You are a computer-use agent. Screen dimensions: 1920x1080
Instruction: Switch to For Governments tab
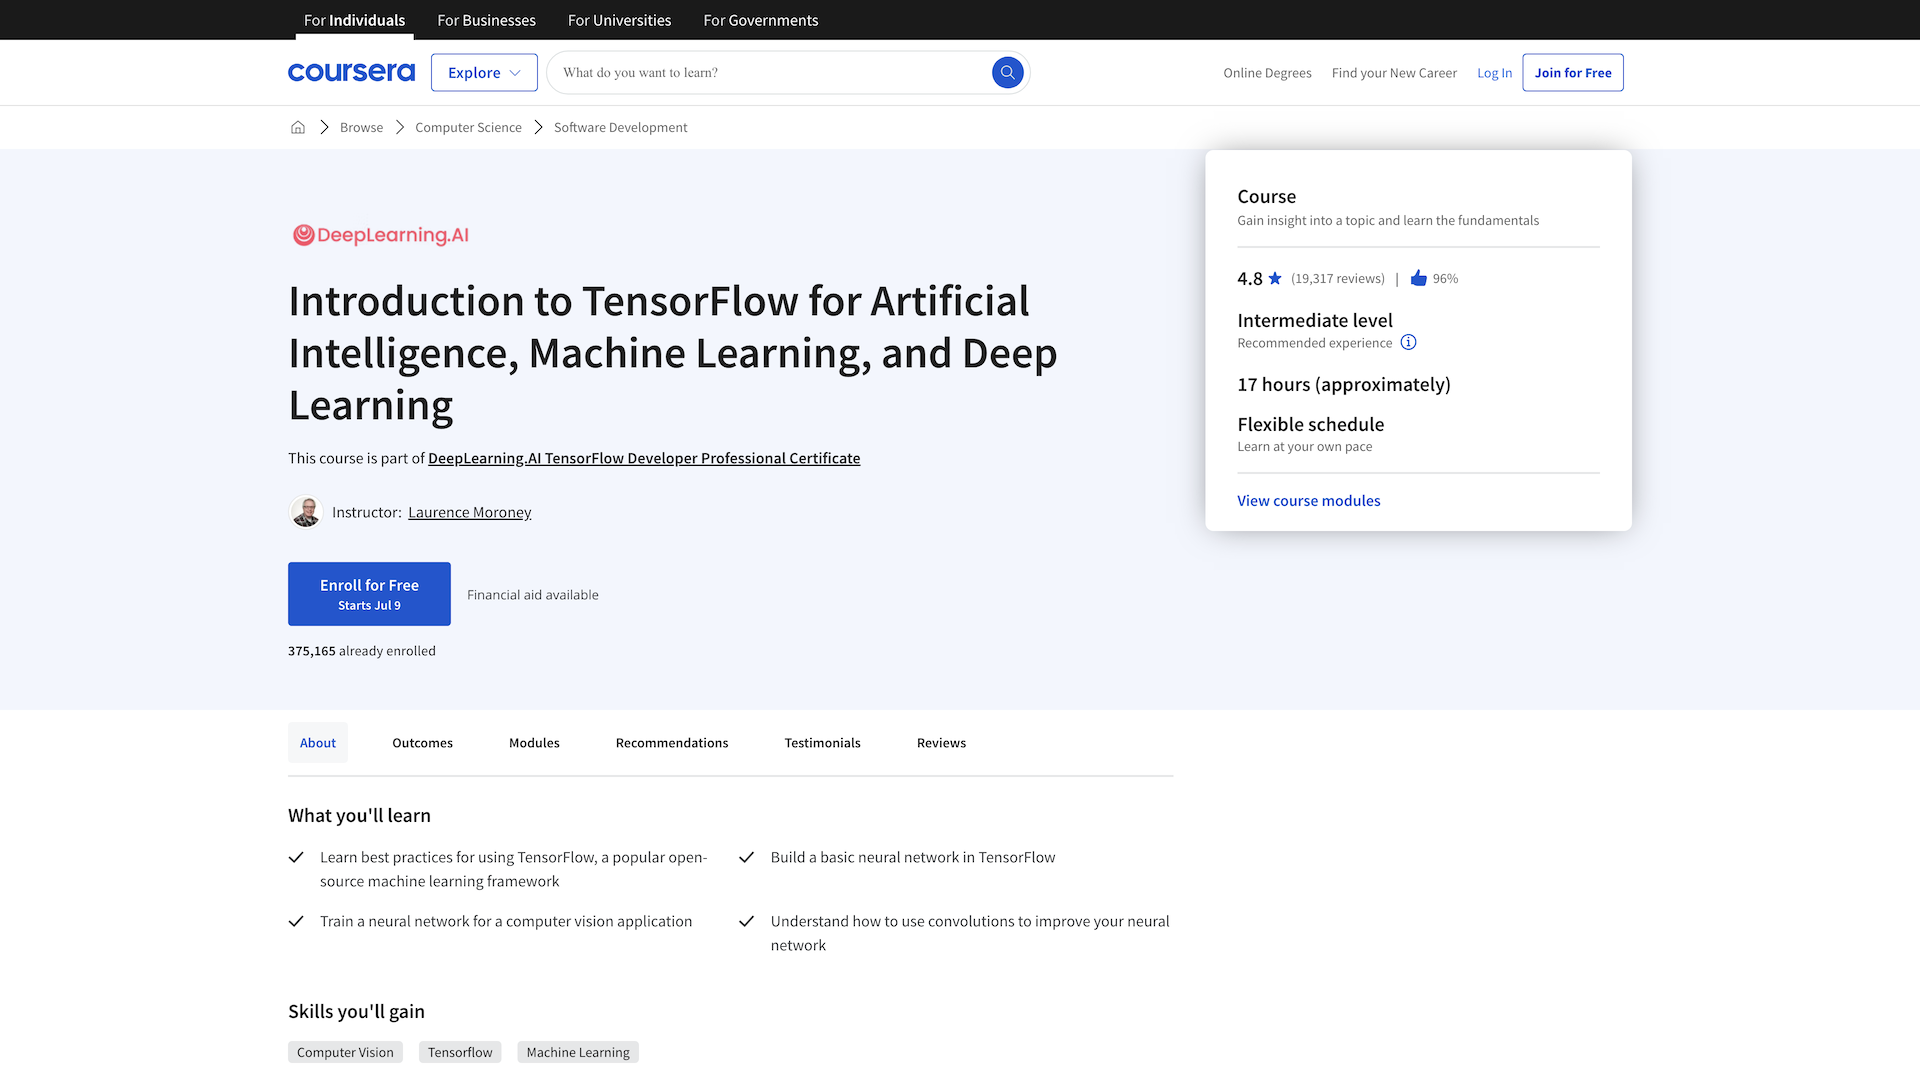coord(760,20)
